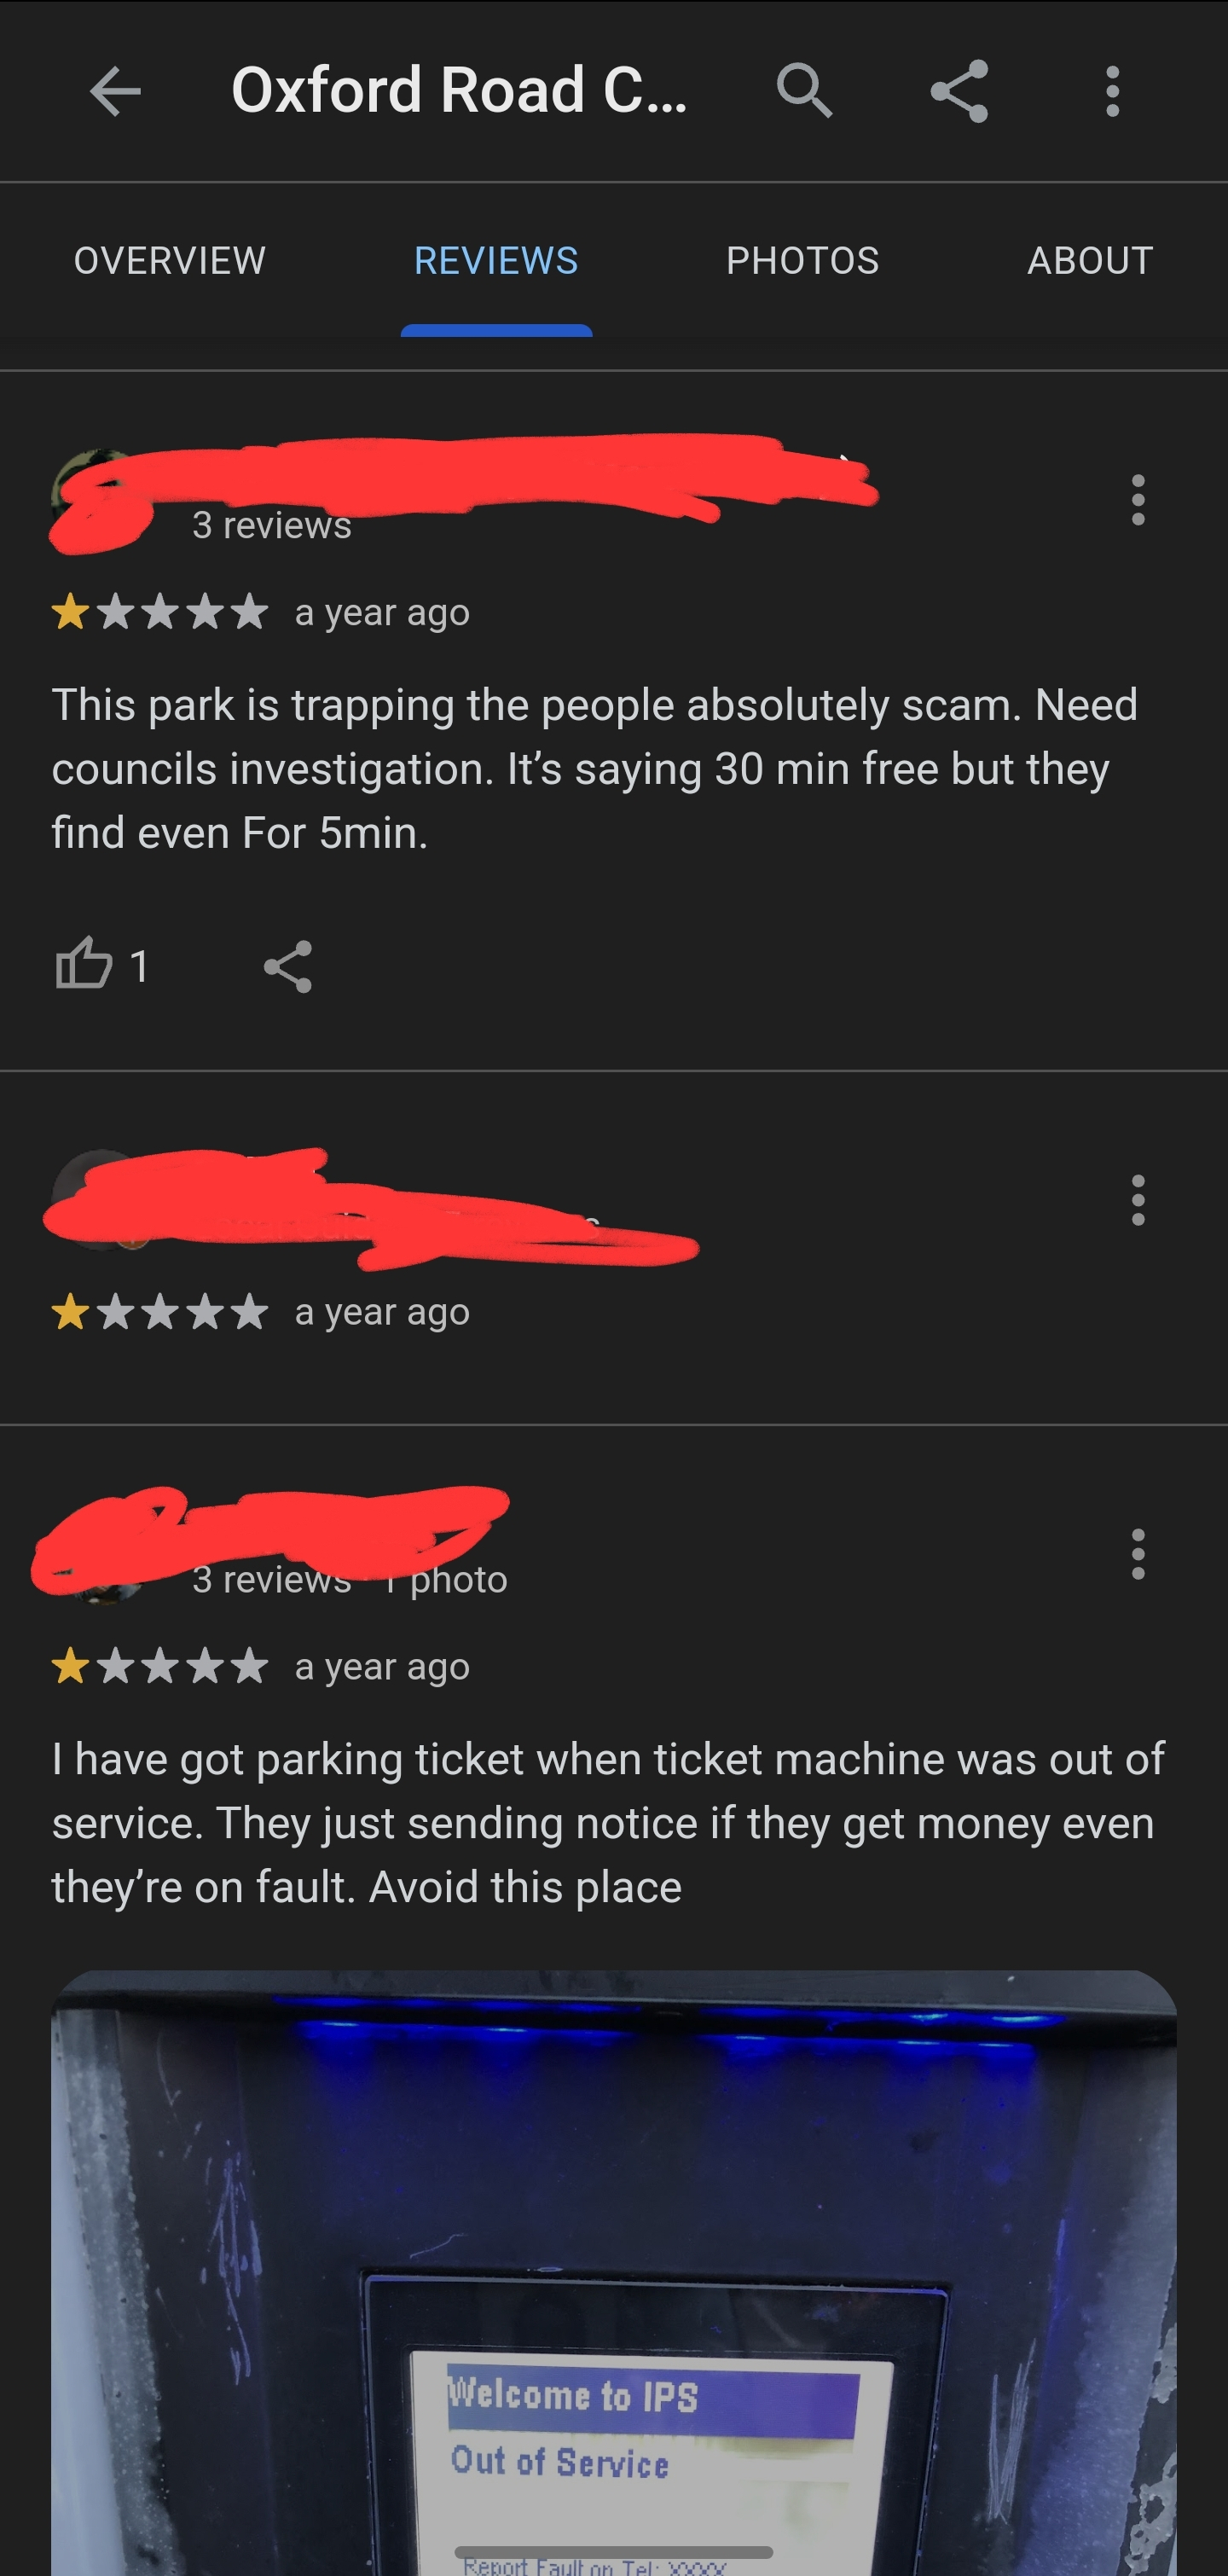Go to the Photos tab
The height and width of the screenshot is (2576, 1228).
point(802,260)
